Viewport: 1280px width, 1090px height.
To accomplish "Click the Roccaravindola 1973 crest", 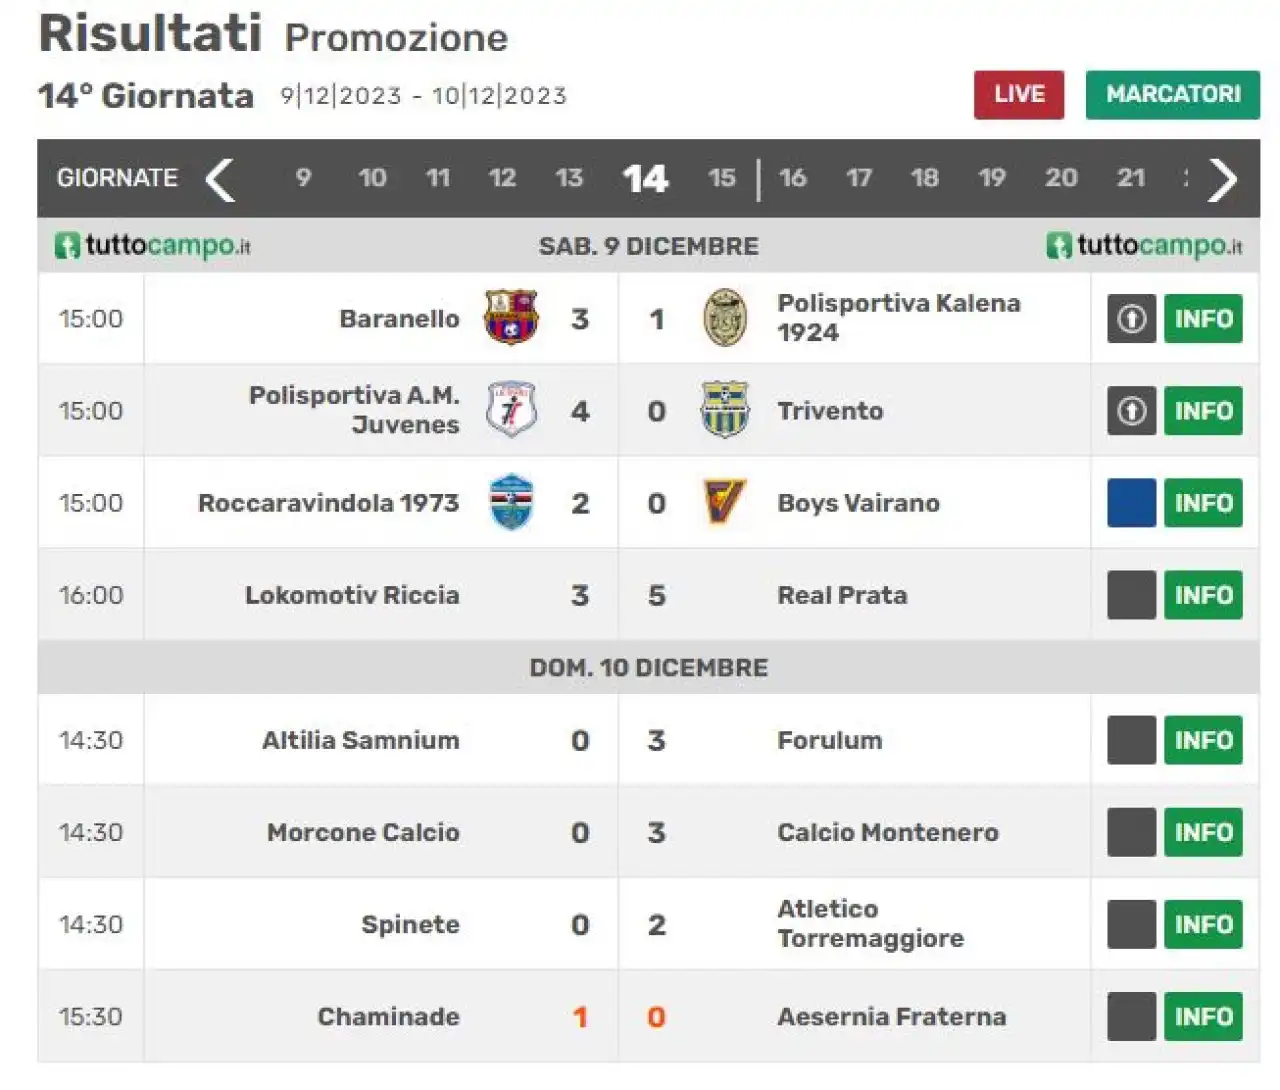I will [511, 502].
